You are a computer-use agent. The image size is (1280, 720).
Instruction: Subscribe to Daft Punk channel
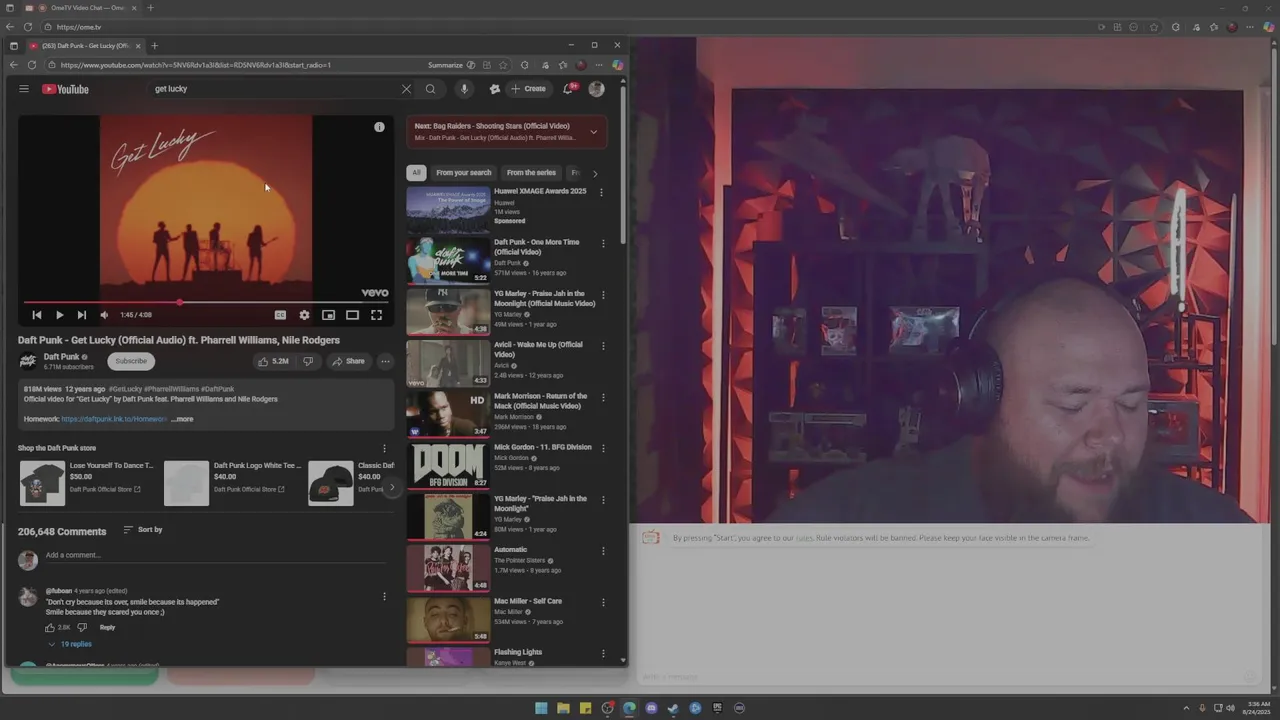(131, 361)
